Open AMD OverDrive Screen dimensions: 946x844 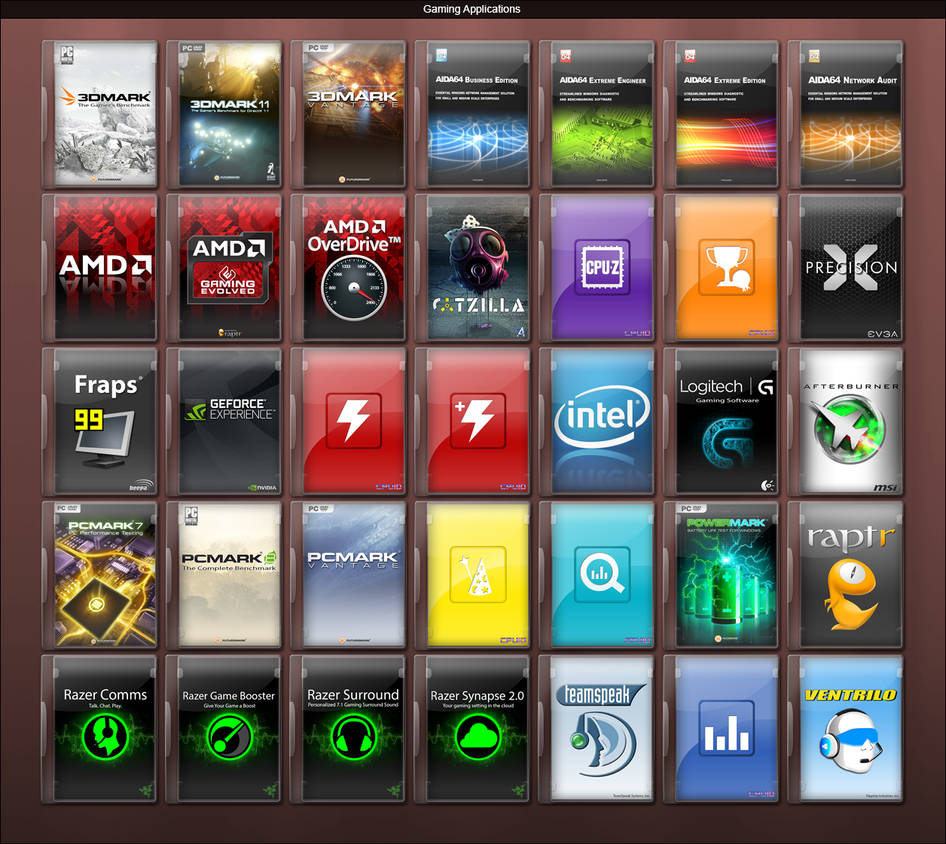[351, 267]
